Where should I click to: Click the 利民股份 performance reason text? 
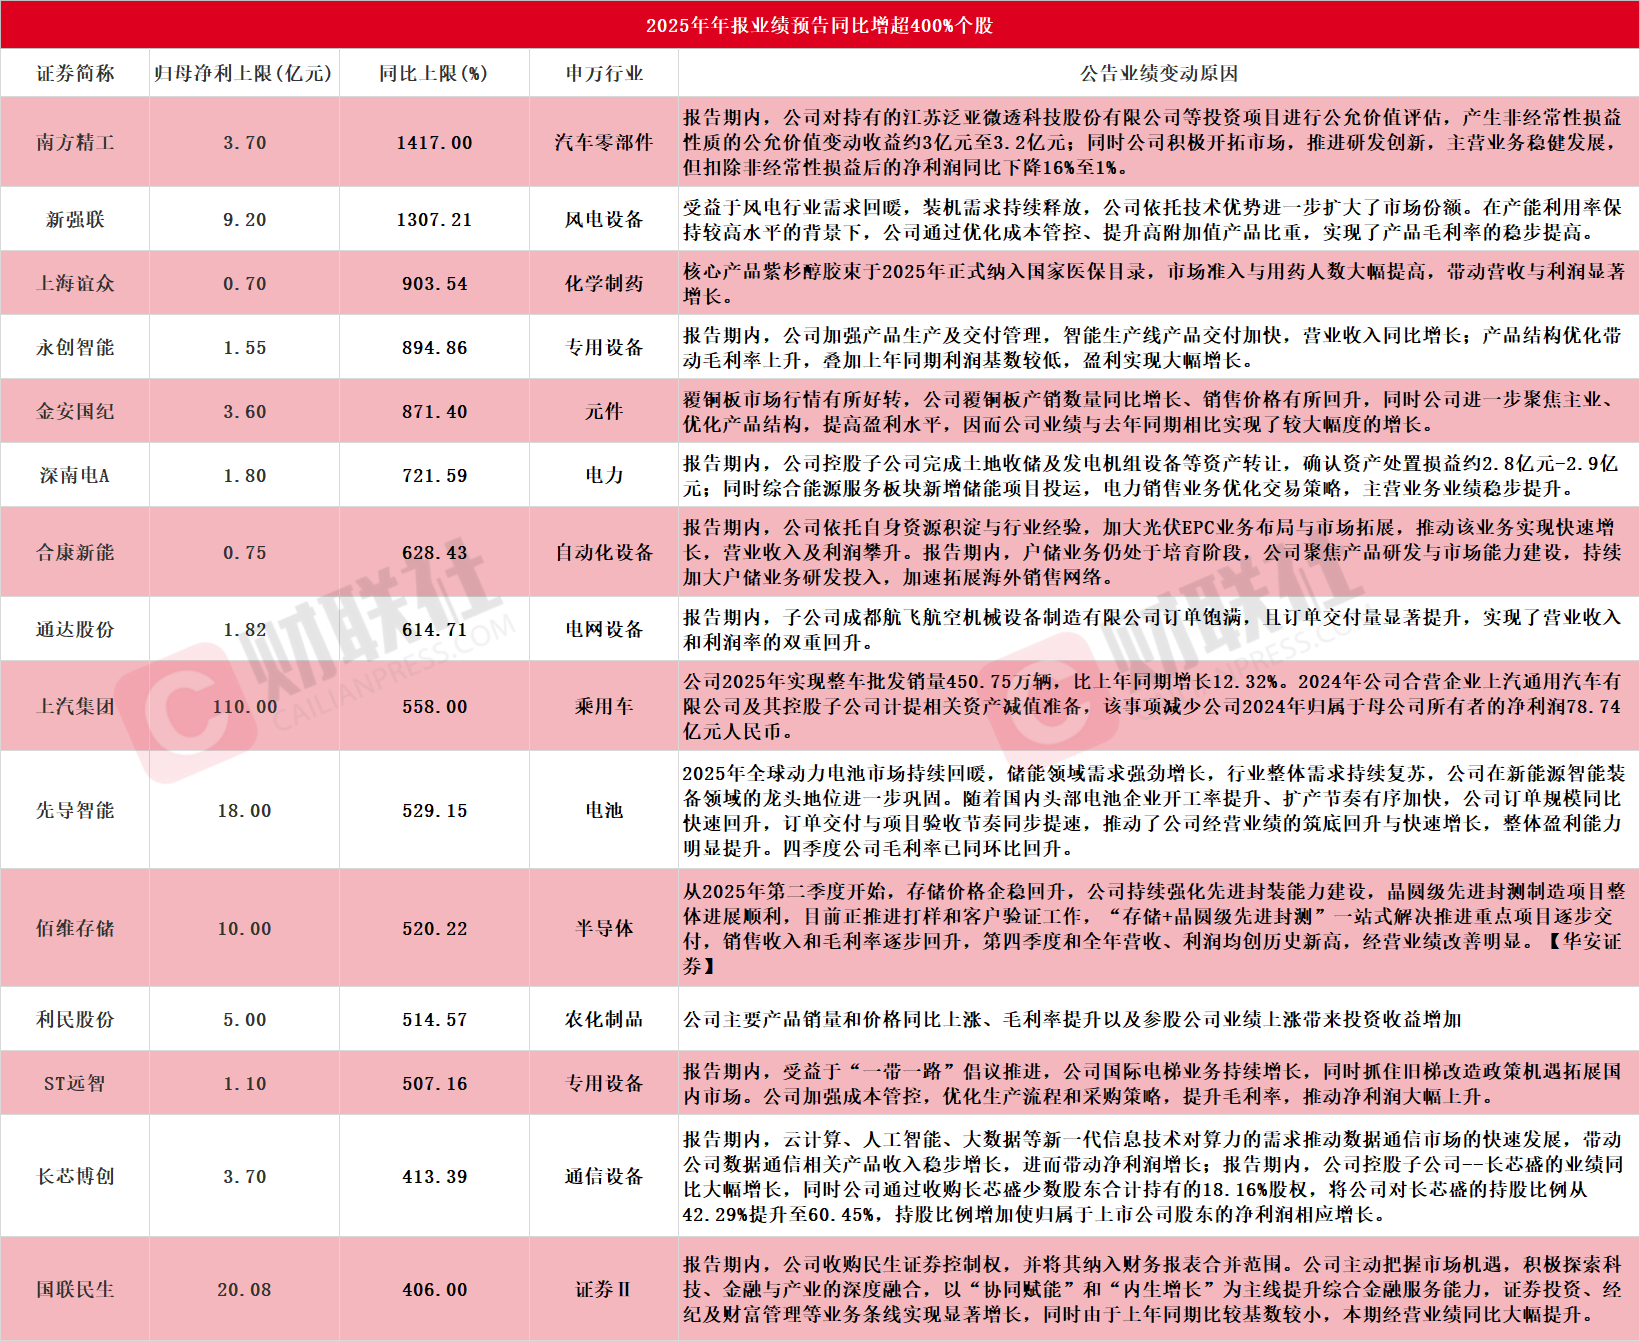[x=1072, y=1019]
